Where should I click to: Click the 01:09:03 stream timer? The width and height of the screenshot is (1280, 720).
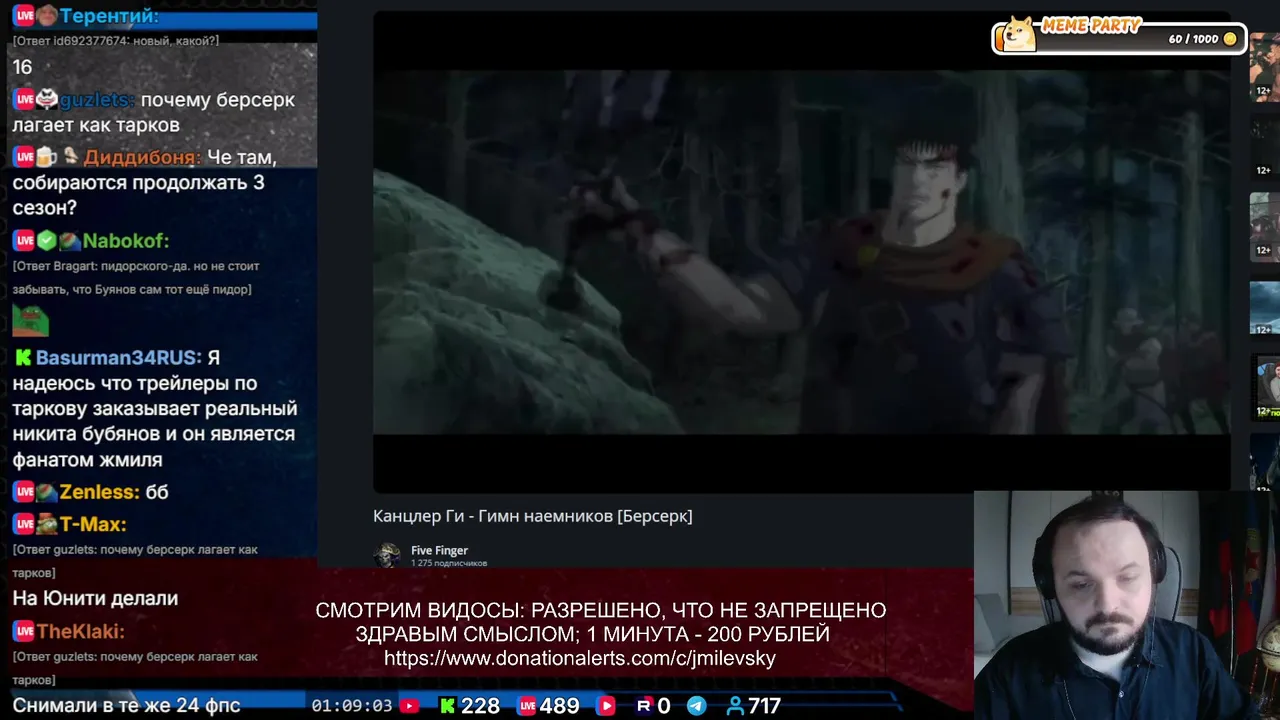352,706
